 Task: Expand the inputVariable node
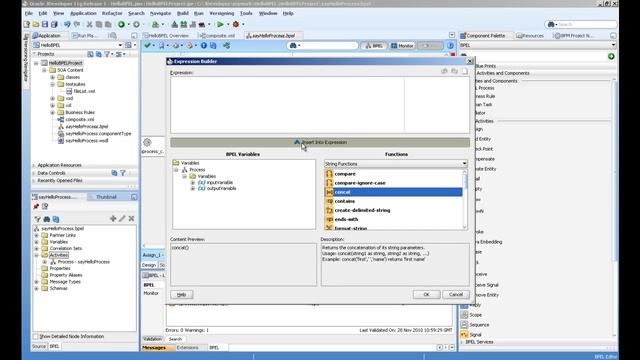tap(193, 182)
